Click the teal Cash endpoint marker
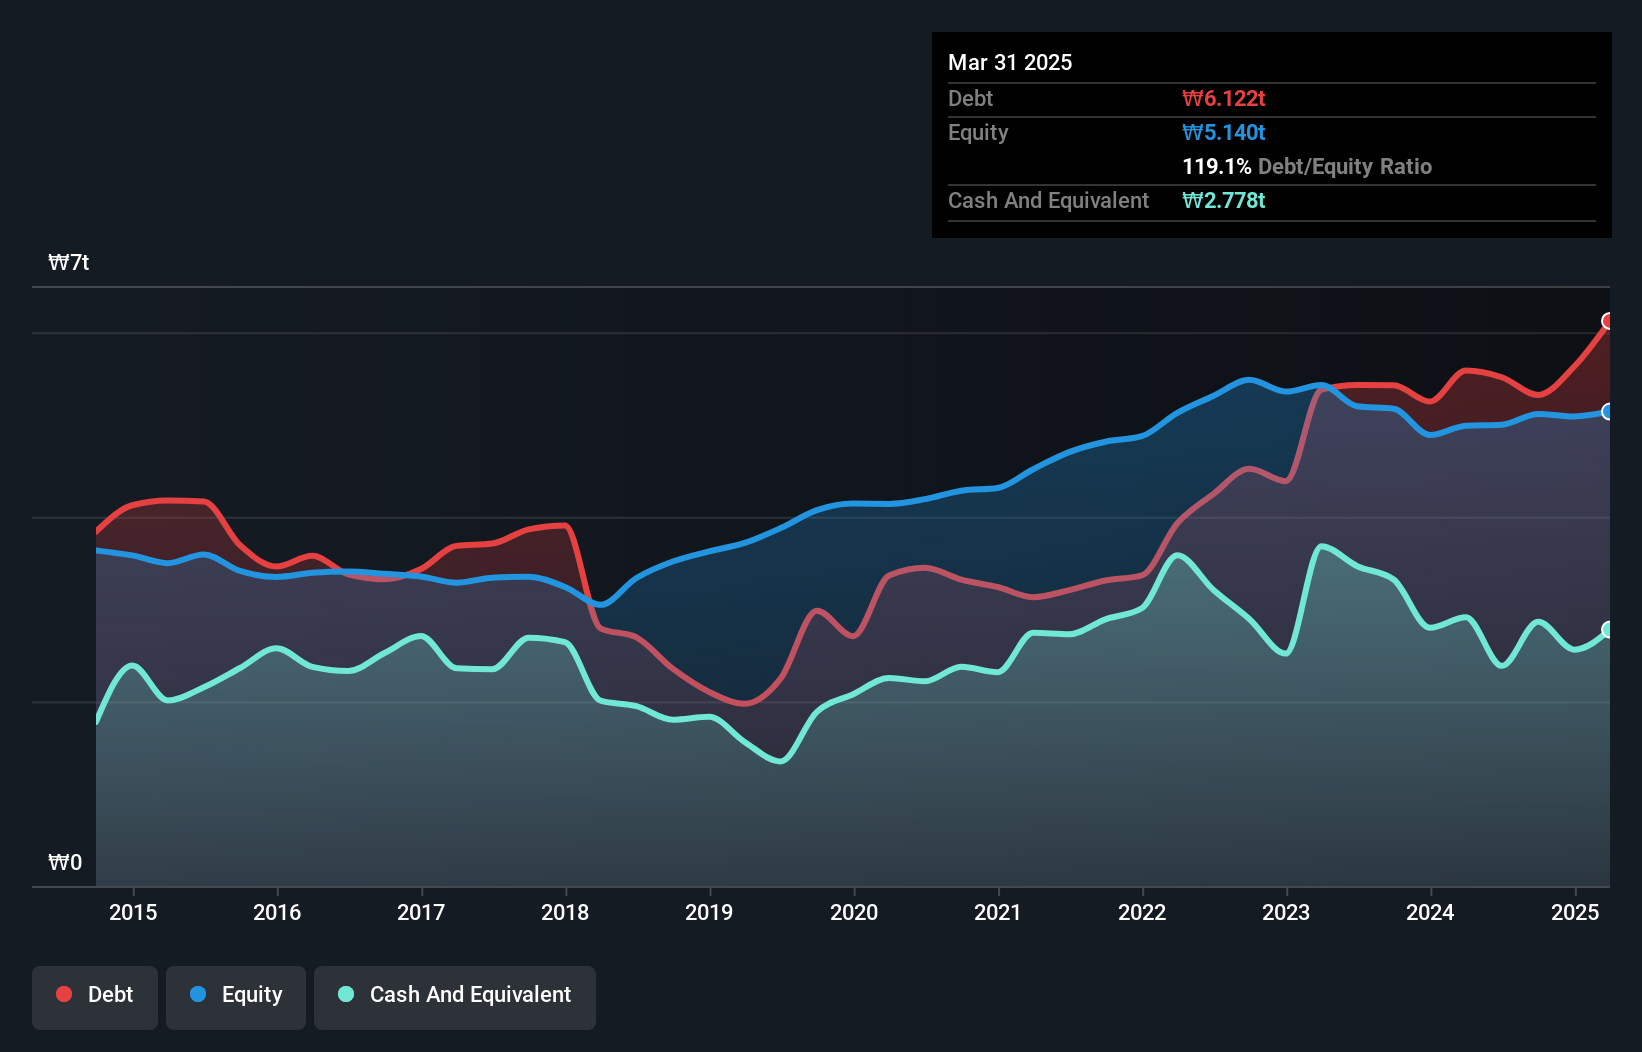 [1608, 629]
